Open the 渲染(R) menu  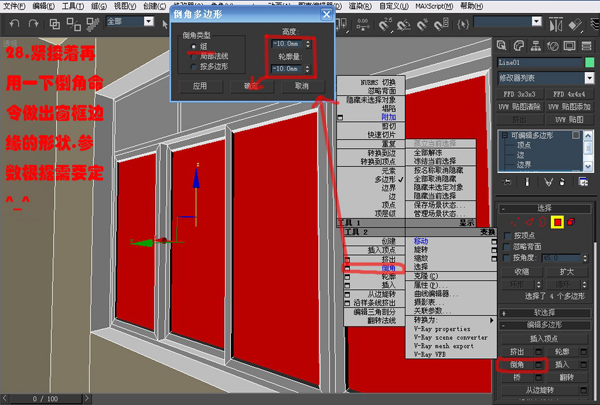click(360, 6)
